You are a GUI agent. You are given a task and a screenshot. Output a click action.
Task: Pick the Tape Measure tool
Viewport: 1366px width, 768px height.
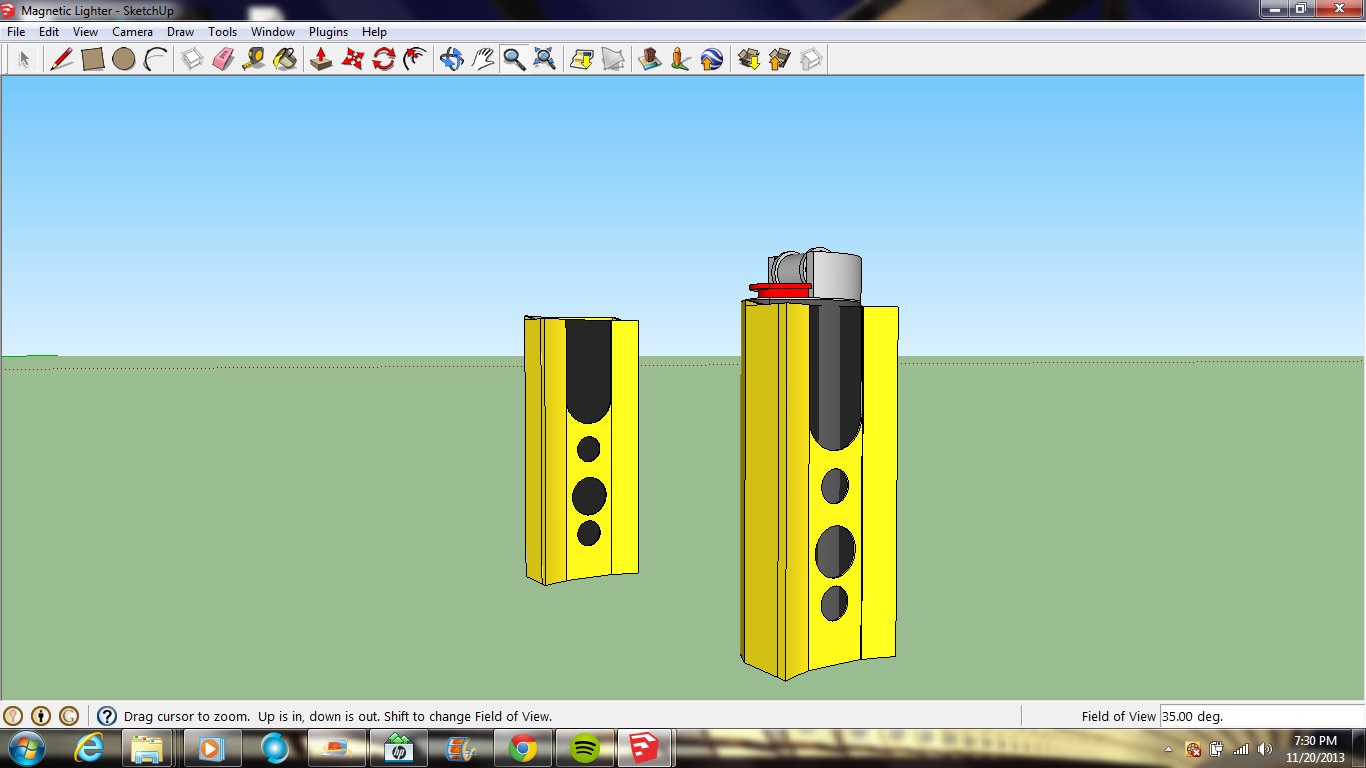tap(254, 59)
